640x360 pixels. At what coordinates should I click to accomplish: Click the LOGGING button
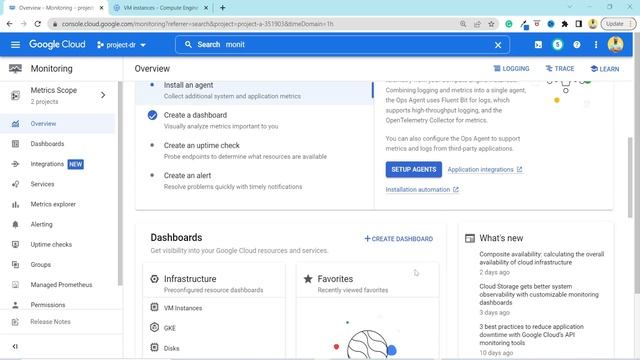click(x=511, y=69)
